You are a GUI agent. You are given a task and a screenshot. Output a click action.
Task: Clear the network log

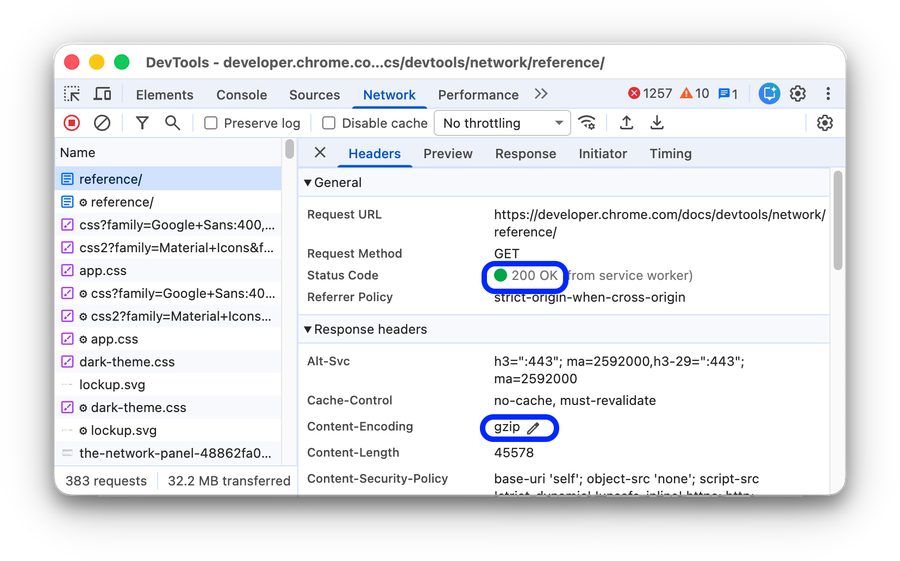(102, 123)
